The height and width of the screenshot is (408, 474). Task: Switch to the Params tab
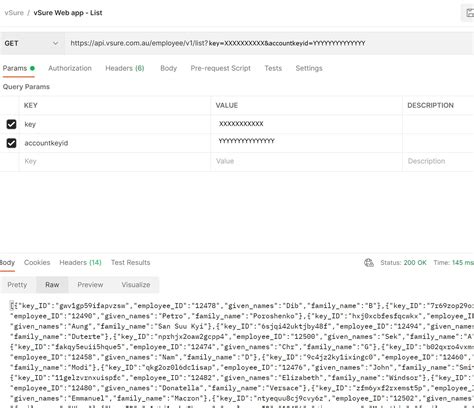tap(18, 68)
